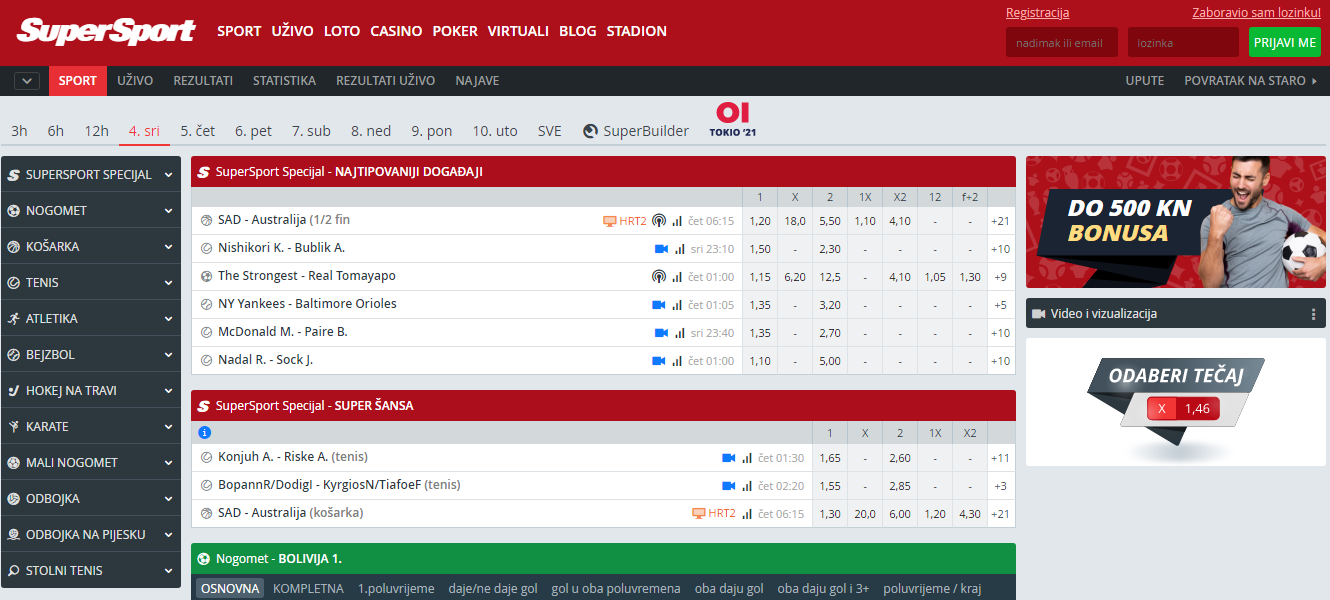Image resolution: width=1330 pixels, height=600 pixels.
Task: Click the lozinka password field
Action: (x=1183, y=42)
